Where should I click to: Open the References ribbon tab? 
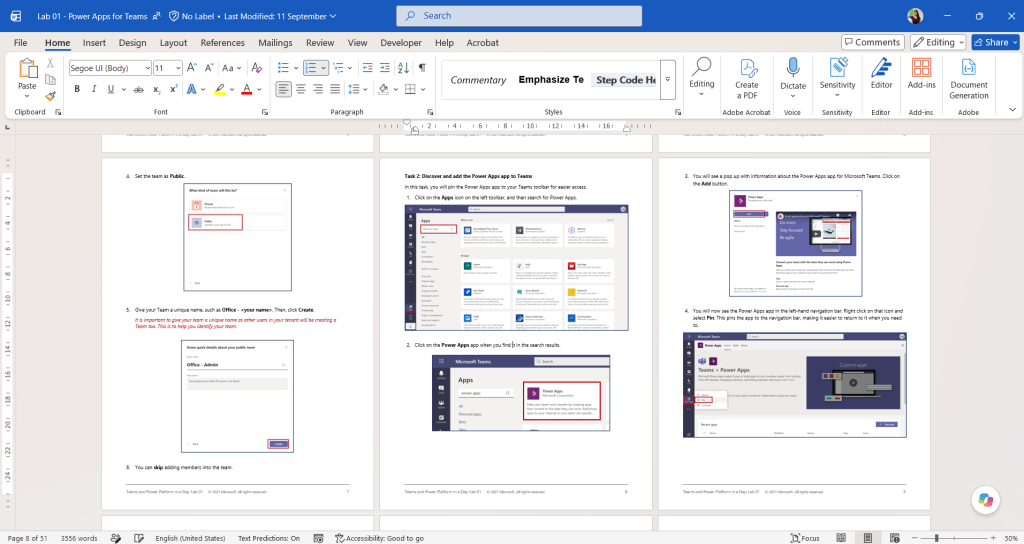pyautogui.click(x=222, y=42)
